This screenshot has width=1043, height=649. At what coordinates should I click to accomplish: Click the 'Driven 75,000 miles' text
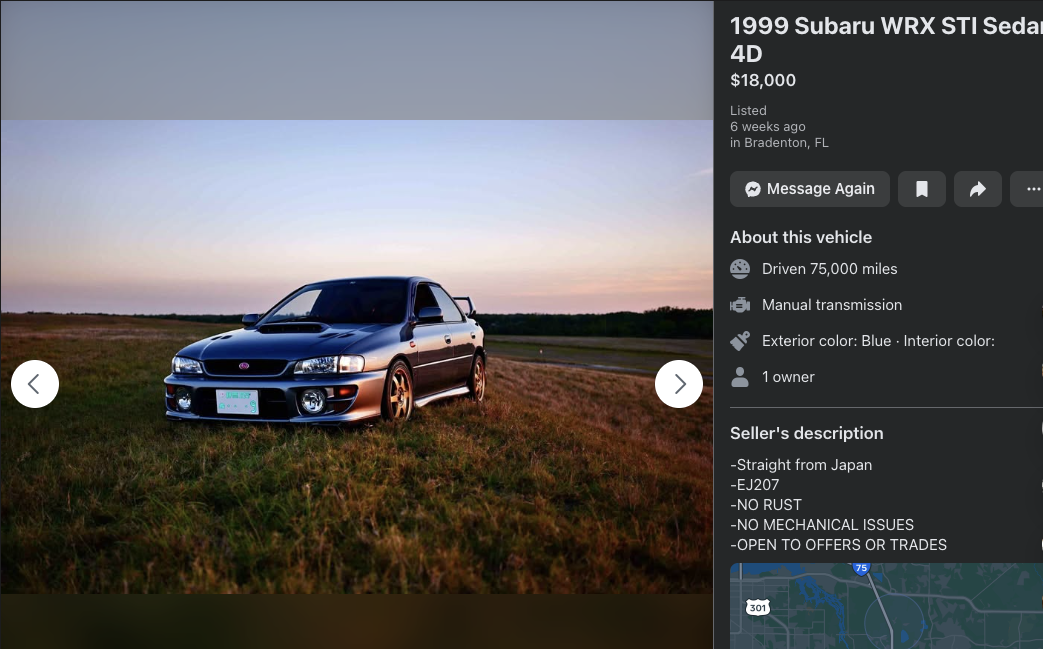click(x=829, y=269)
